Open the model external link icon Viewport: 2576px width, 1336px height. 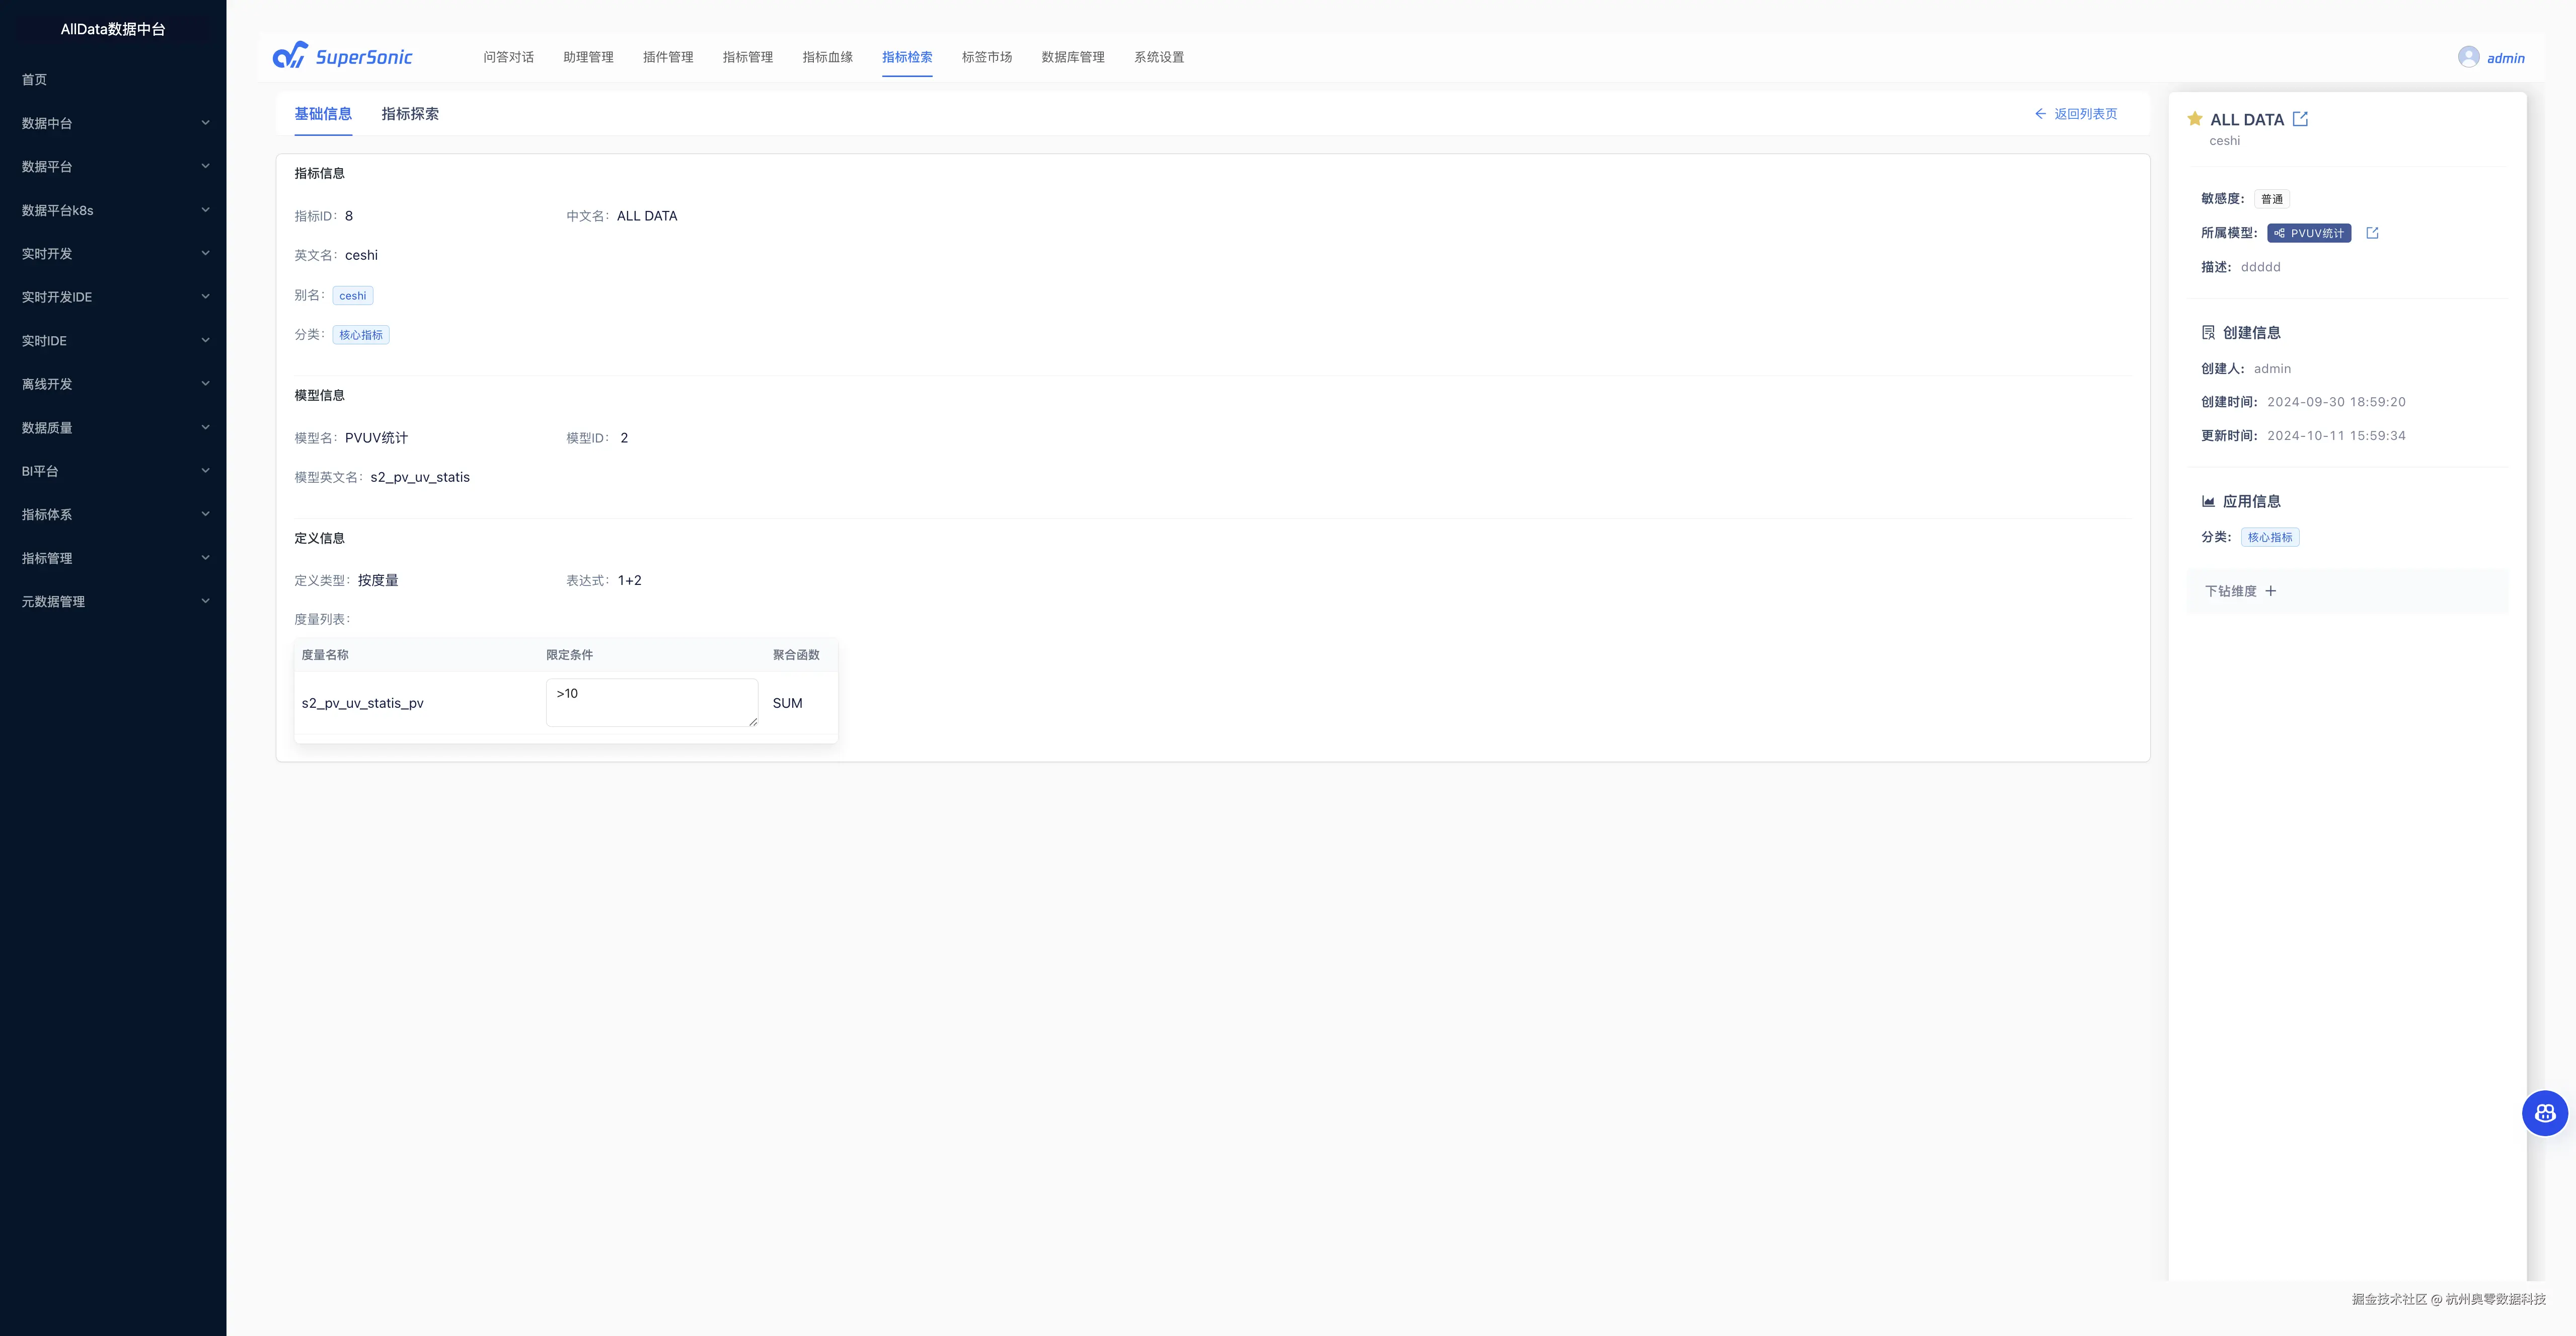[x=2372, y=233]
